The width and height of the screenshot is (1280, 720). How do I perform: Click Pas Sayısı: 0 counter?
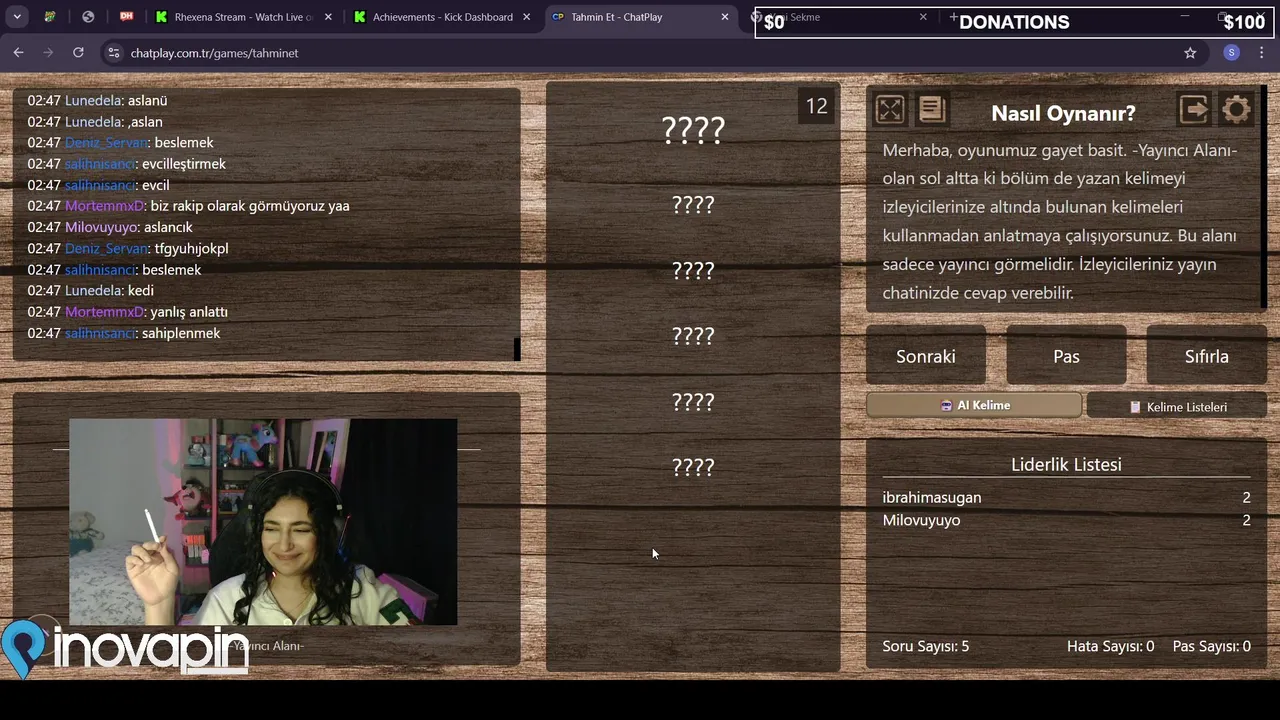1211,646
